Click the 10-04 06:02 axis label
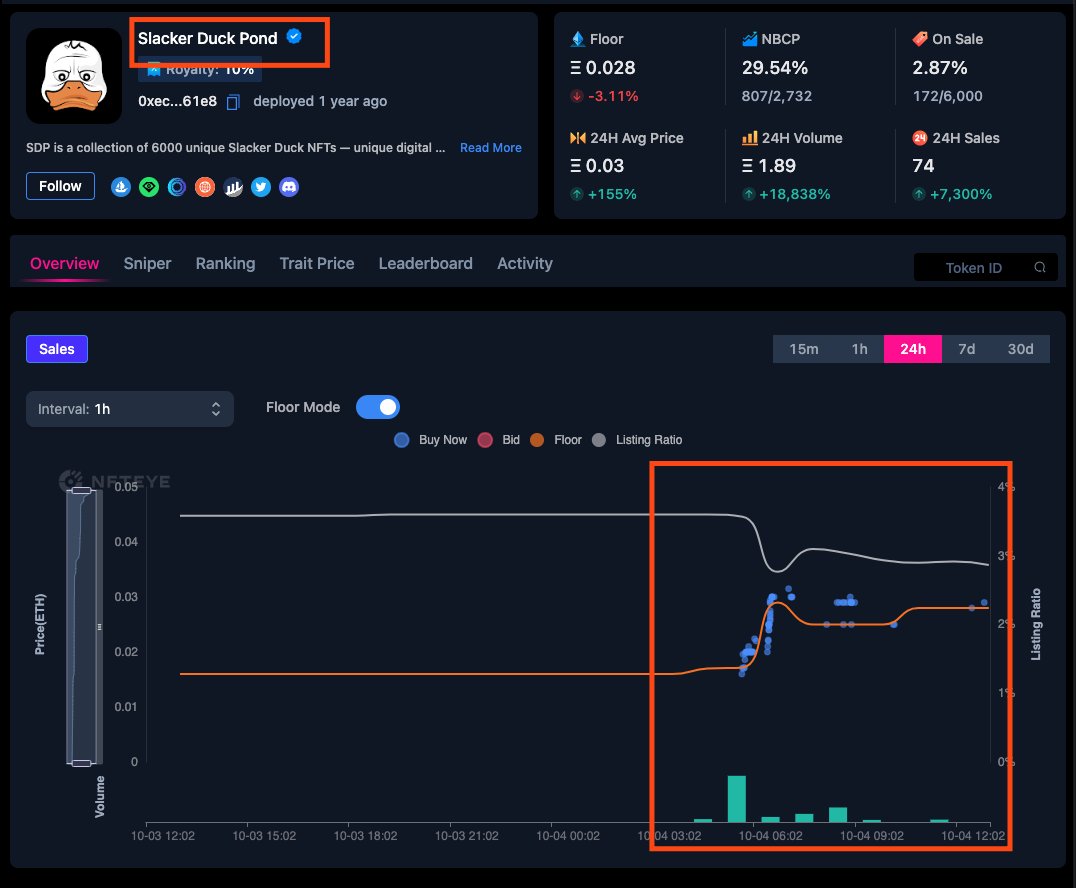This screenshot has height=888, width=1076. (770, 836)
